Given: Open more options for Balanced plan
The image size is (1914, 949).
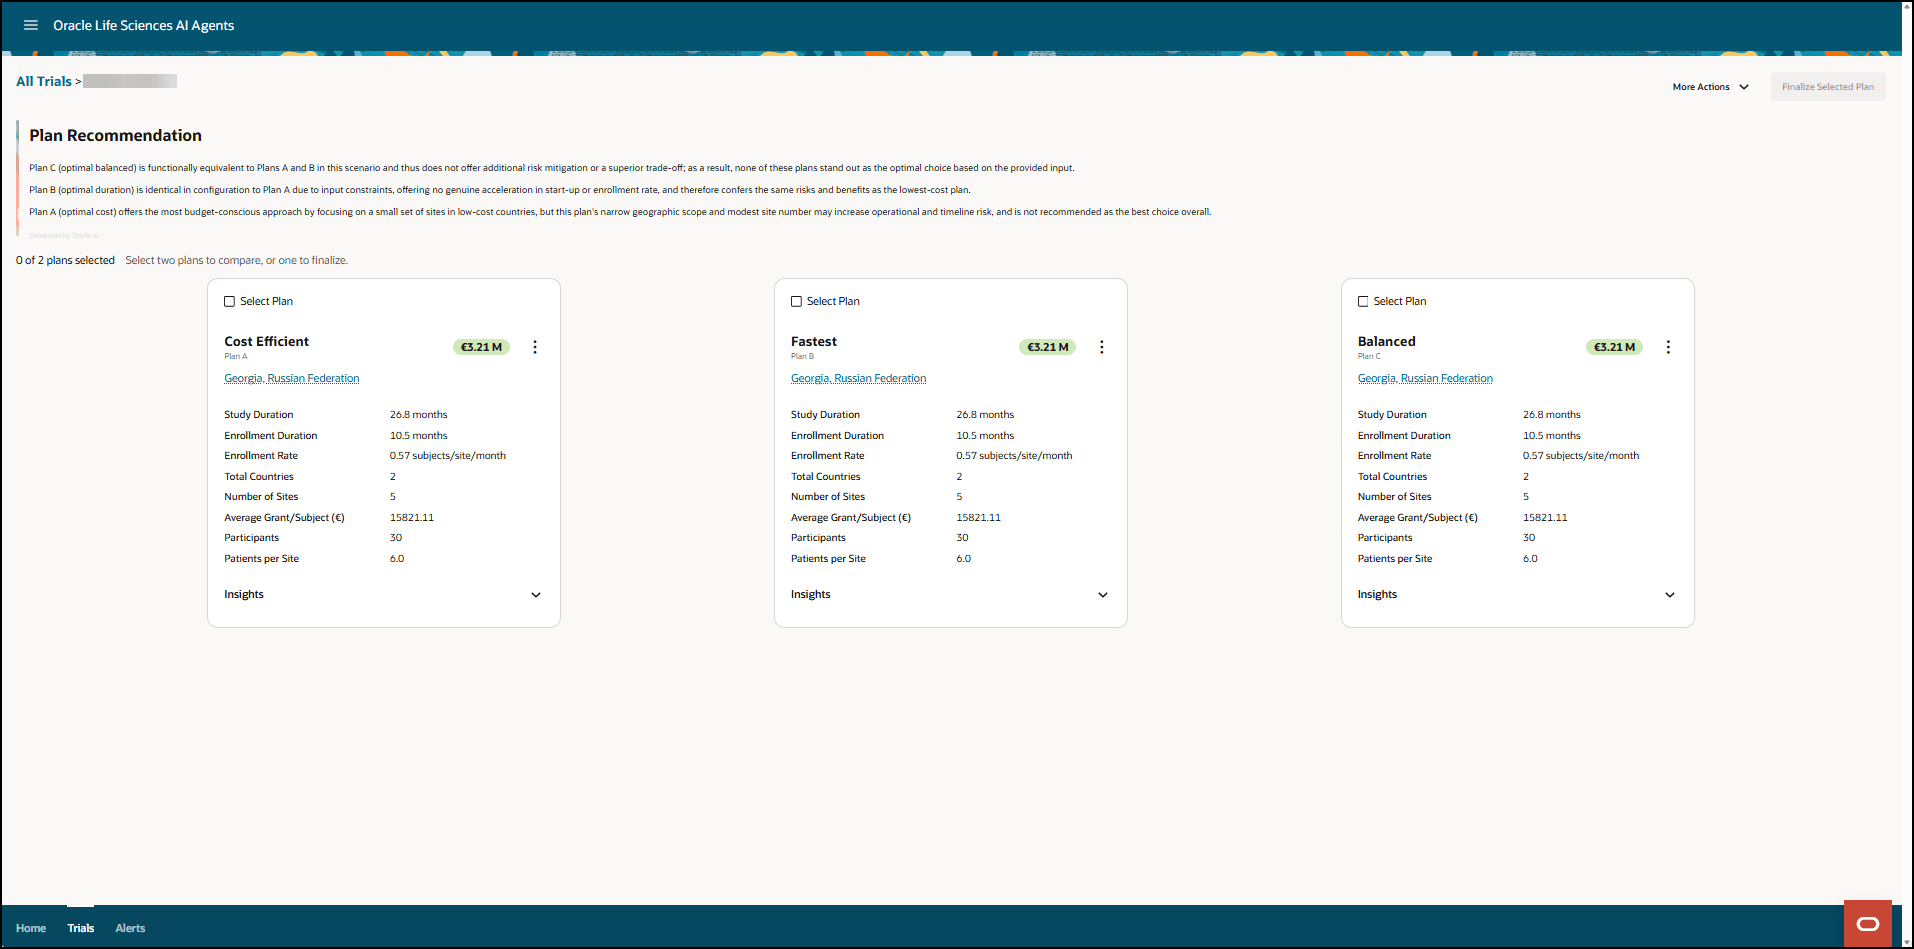Looking at the screenshot, I should (x=1668, y=347).
